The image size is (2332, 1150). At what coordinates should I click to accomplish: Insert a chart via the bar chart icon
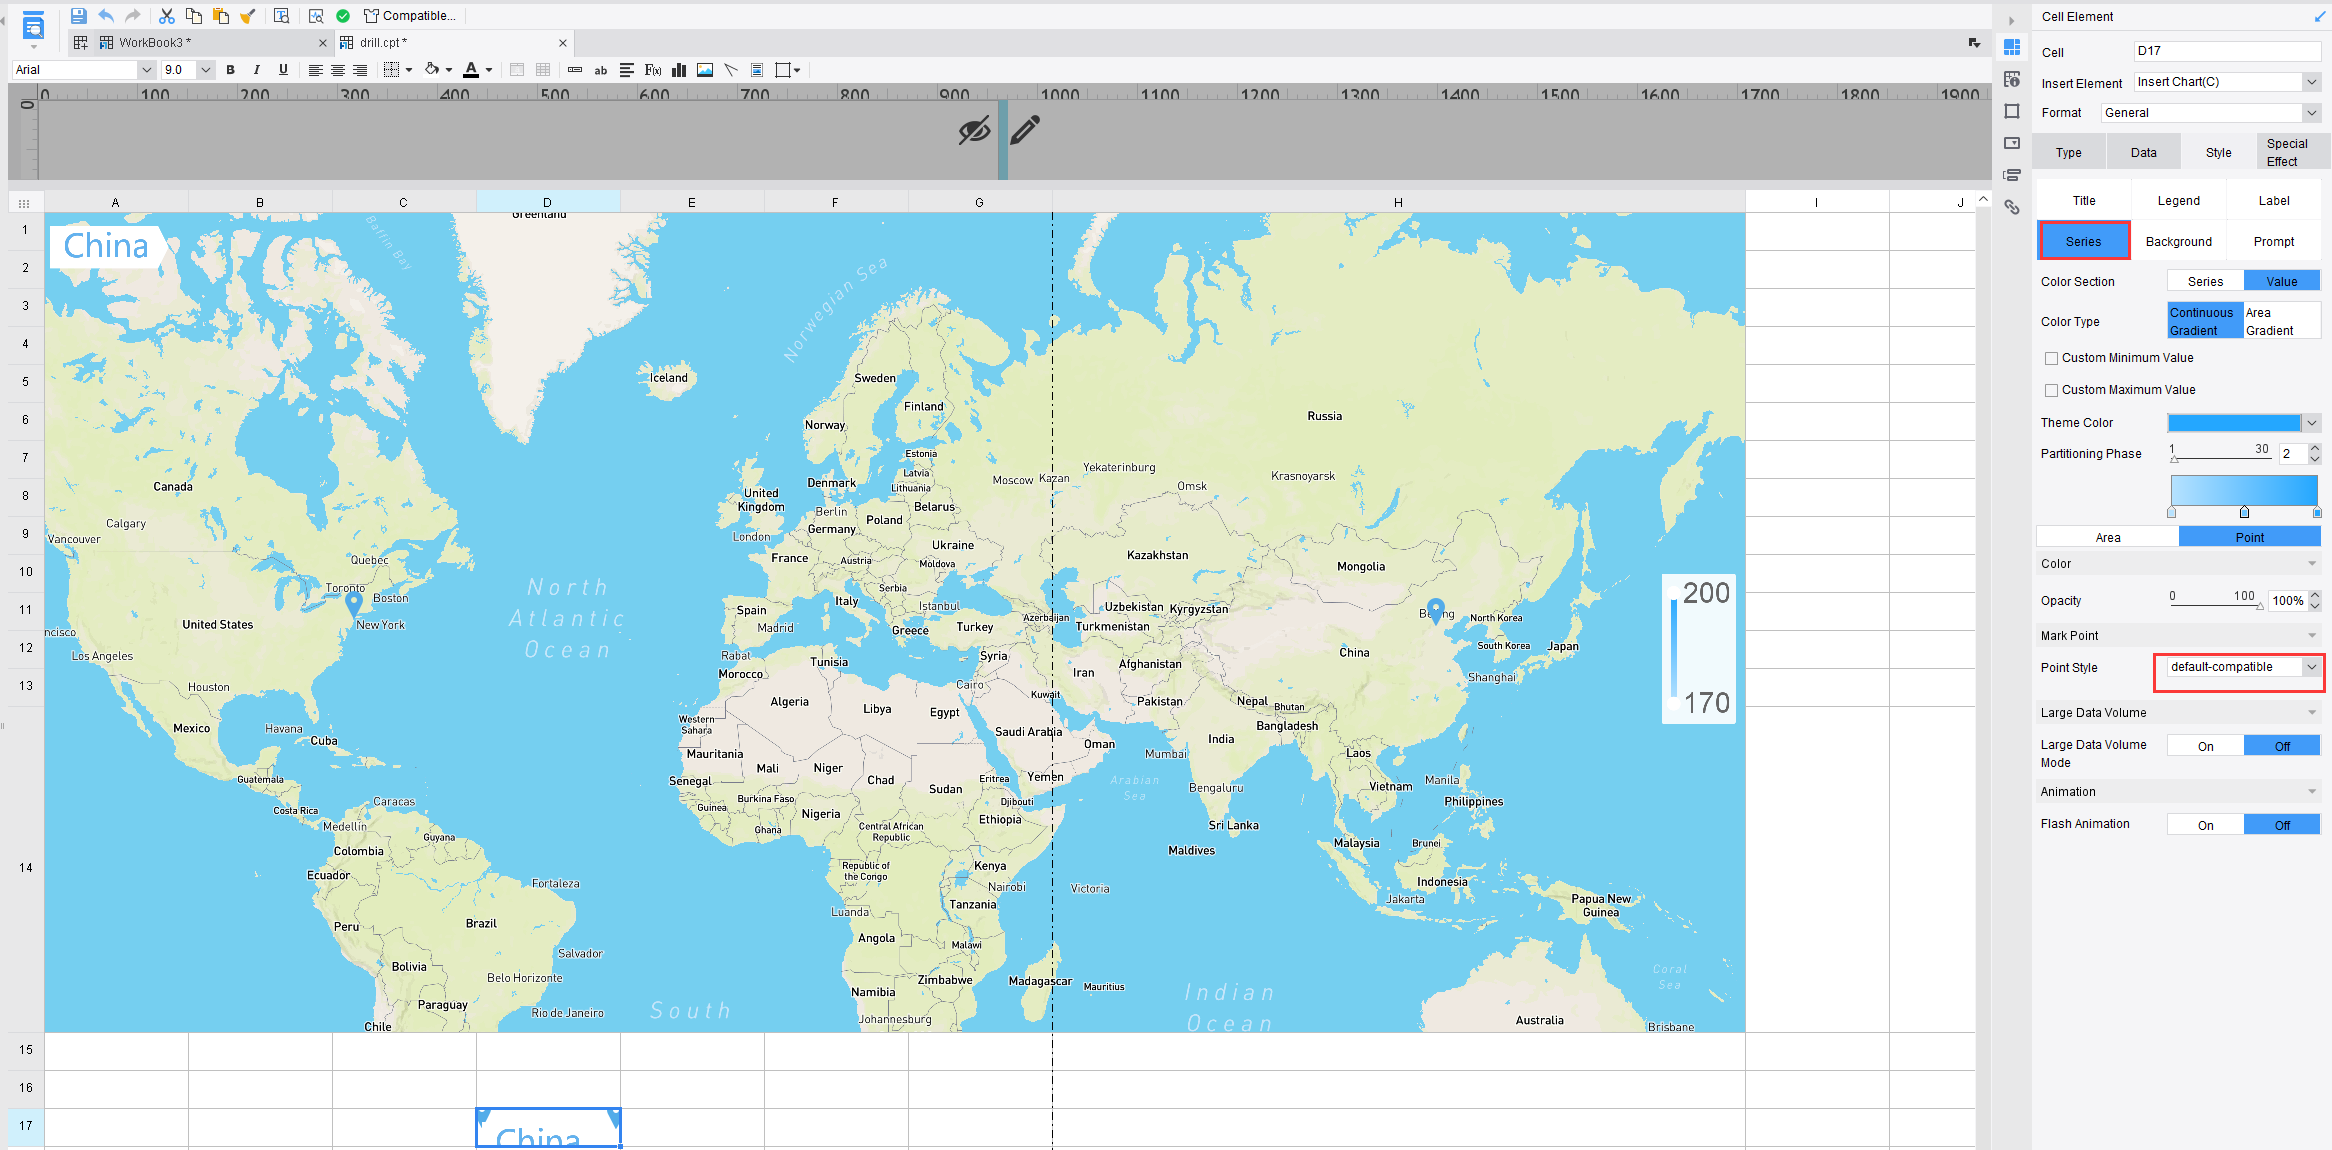coord(679,70)
